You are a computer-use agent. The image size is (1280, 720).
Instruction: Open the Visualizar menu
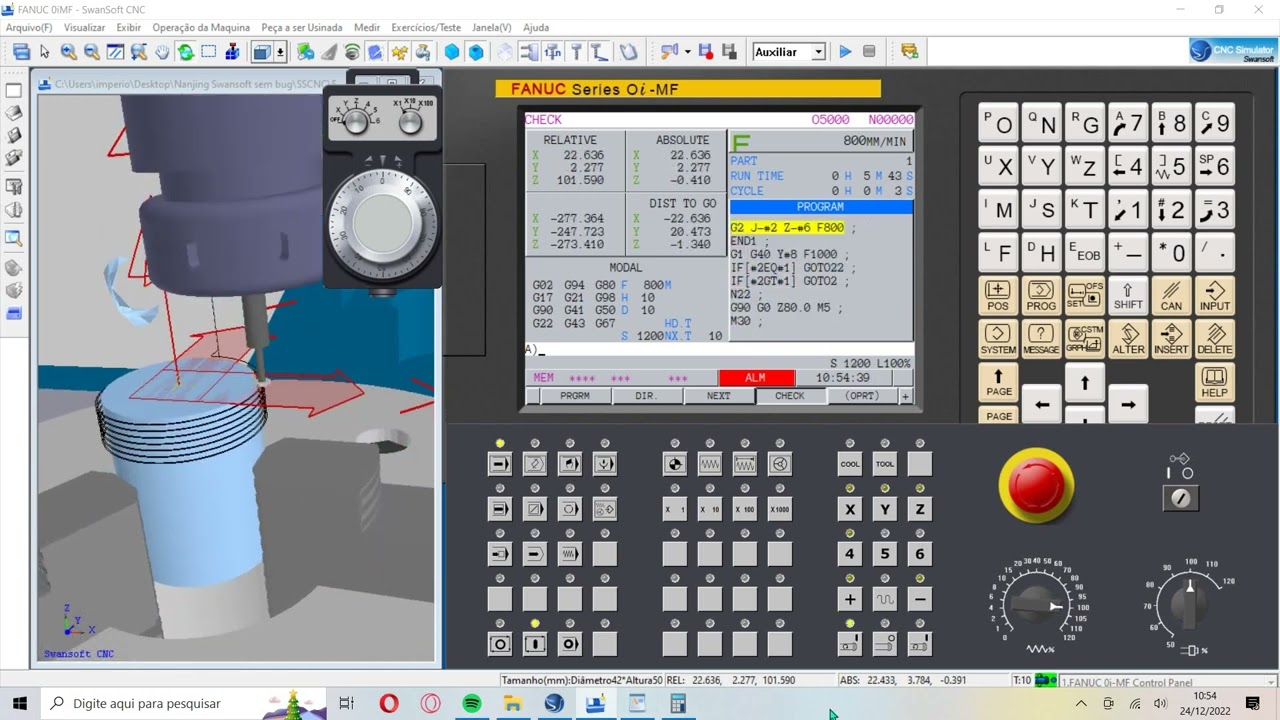point(84,27)
